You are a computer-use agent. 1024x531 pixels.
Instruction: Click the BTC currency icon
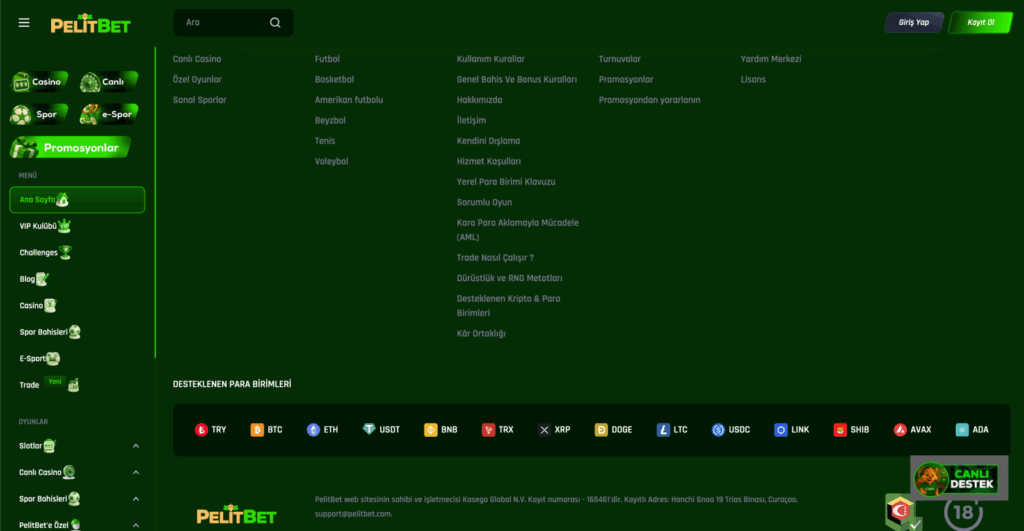click(257, 430)
